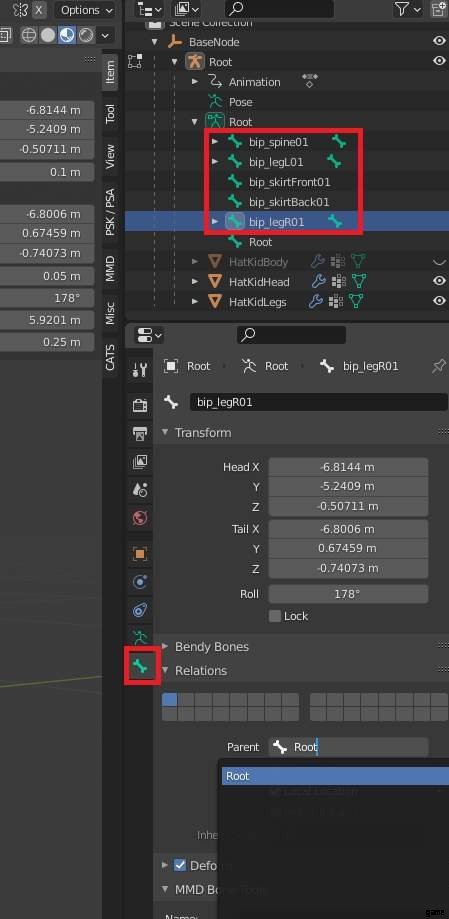Select Root from the Parent dropdown list
449x919 pixels.
coord(335,776)
